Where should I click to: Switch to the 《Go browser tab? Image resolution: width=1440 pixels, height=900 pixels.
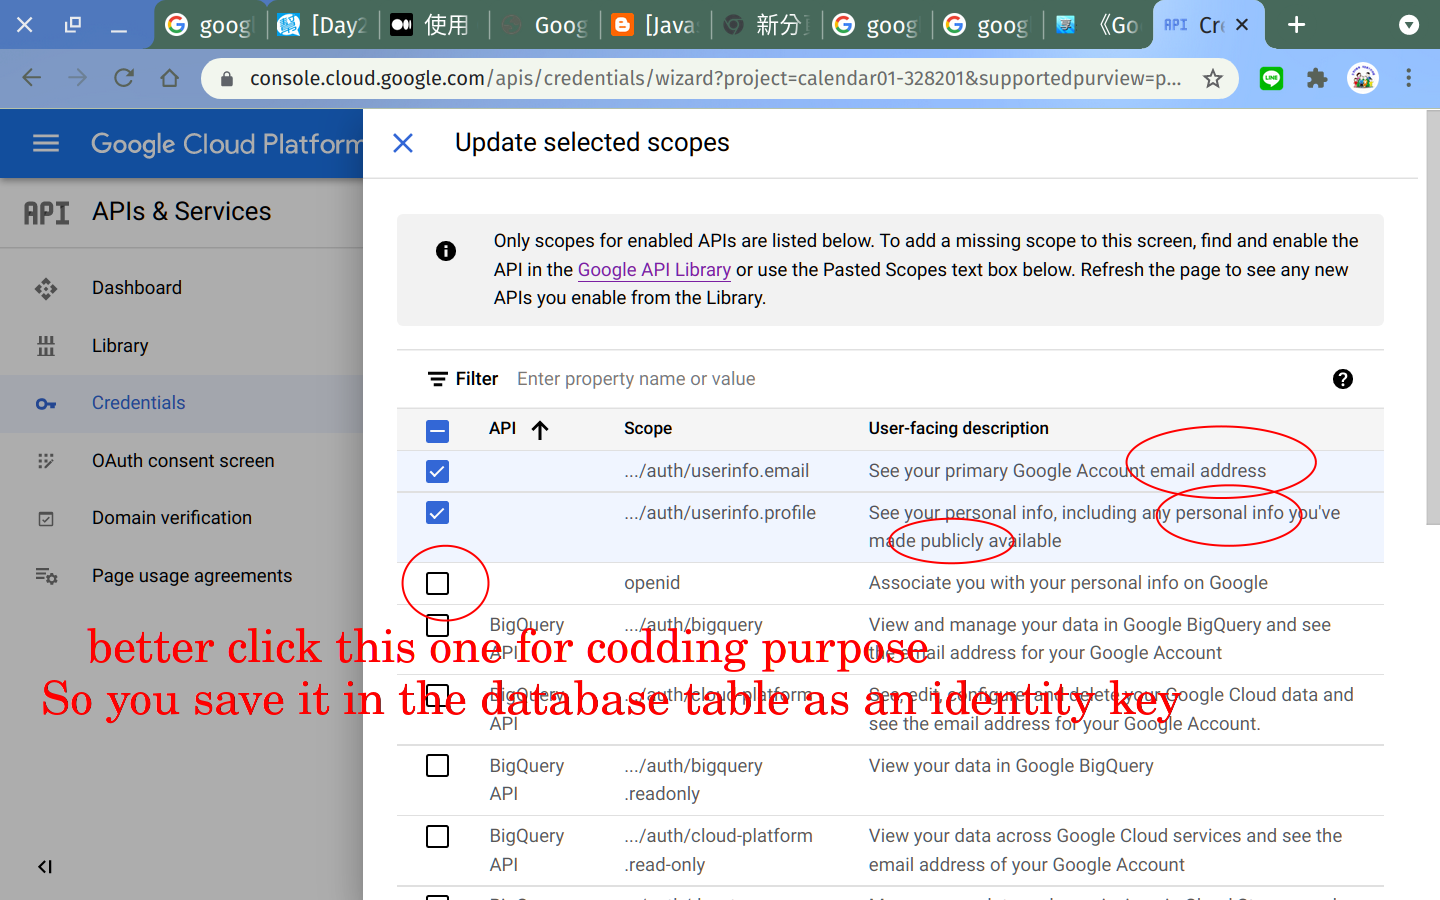tap(1099, 25)
